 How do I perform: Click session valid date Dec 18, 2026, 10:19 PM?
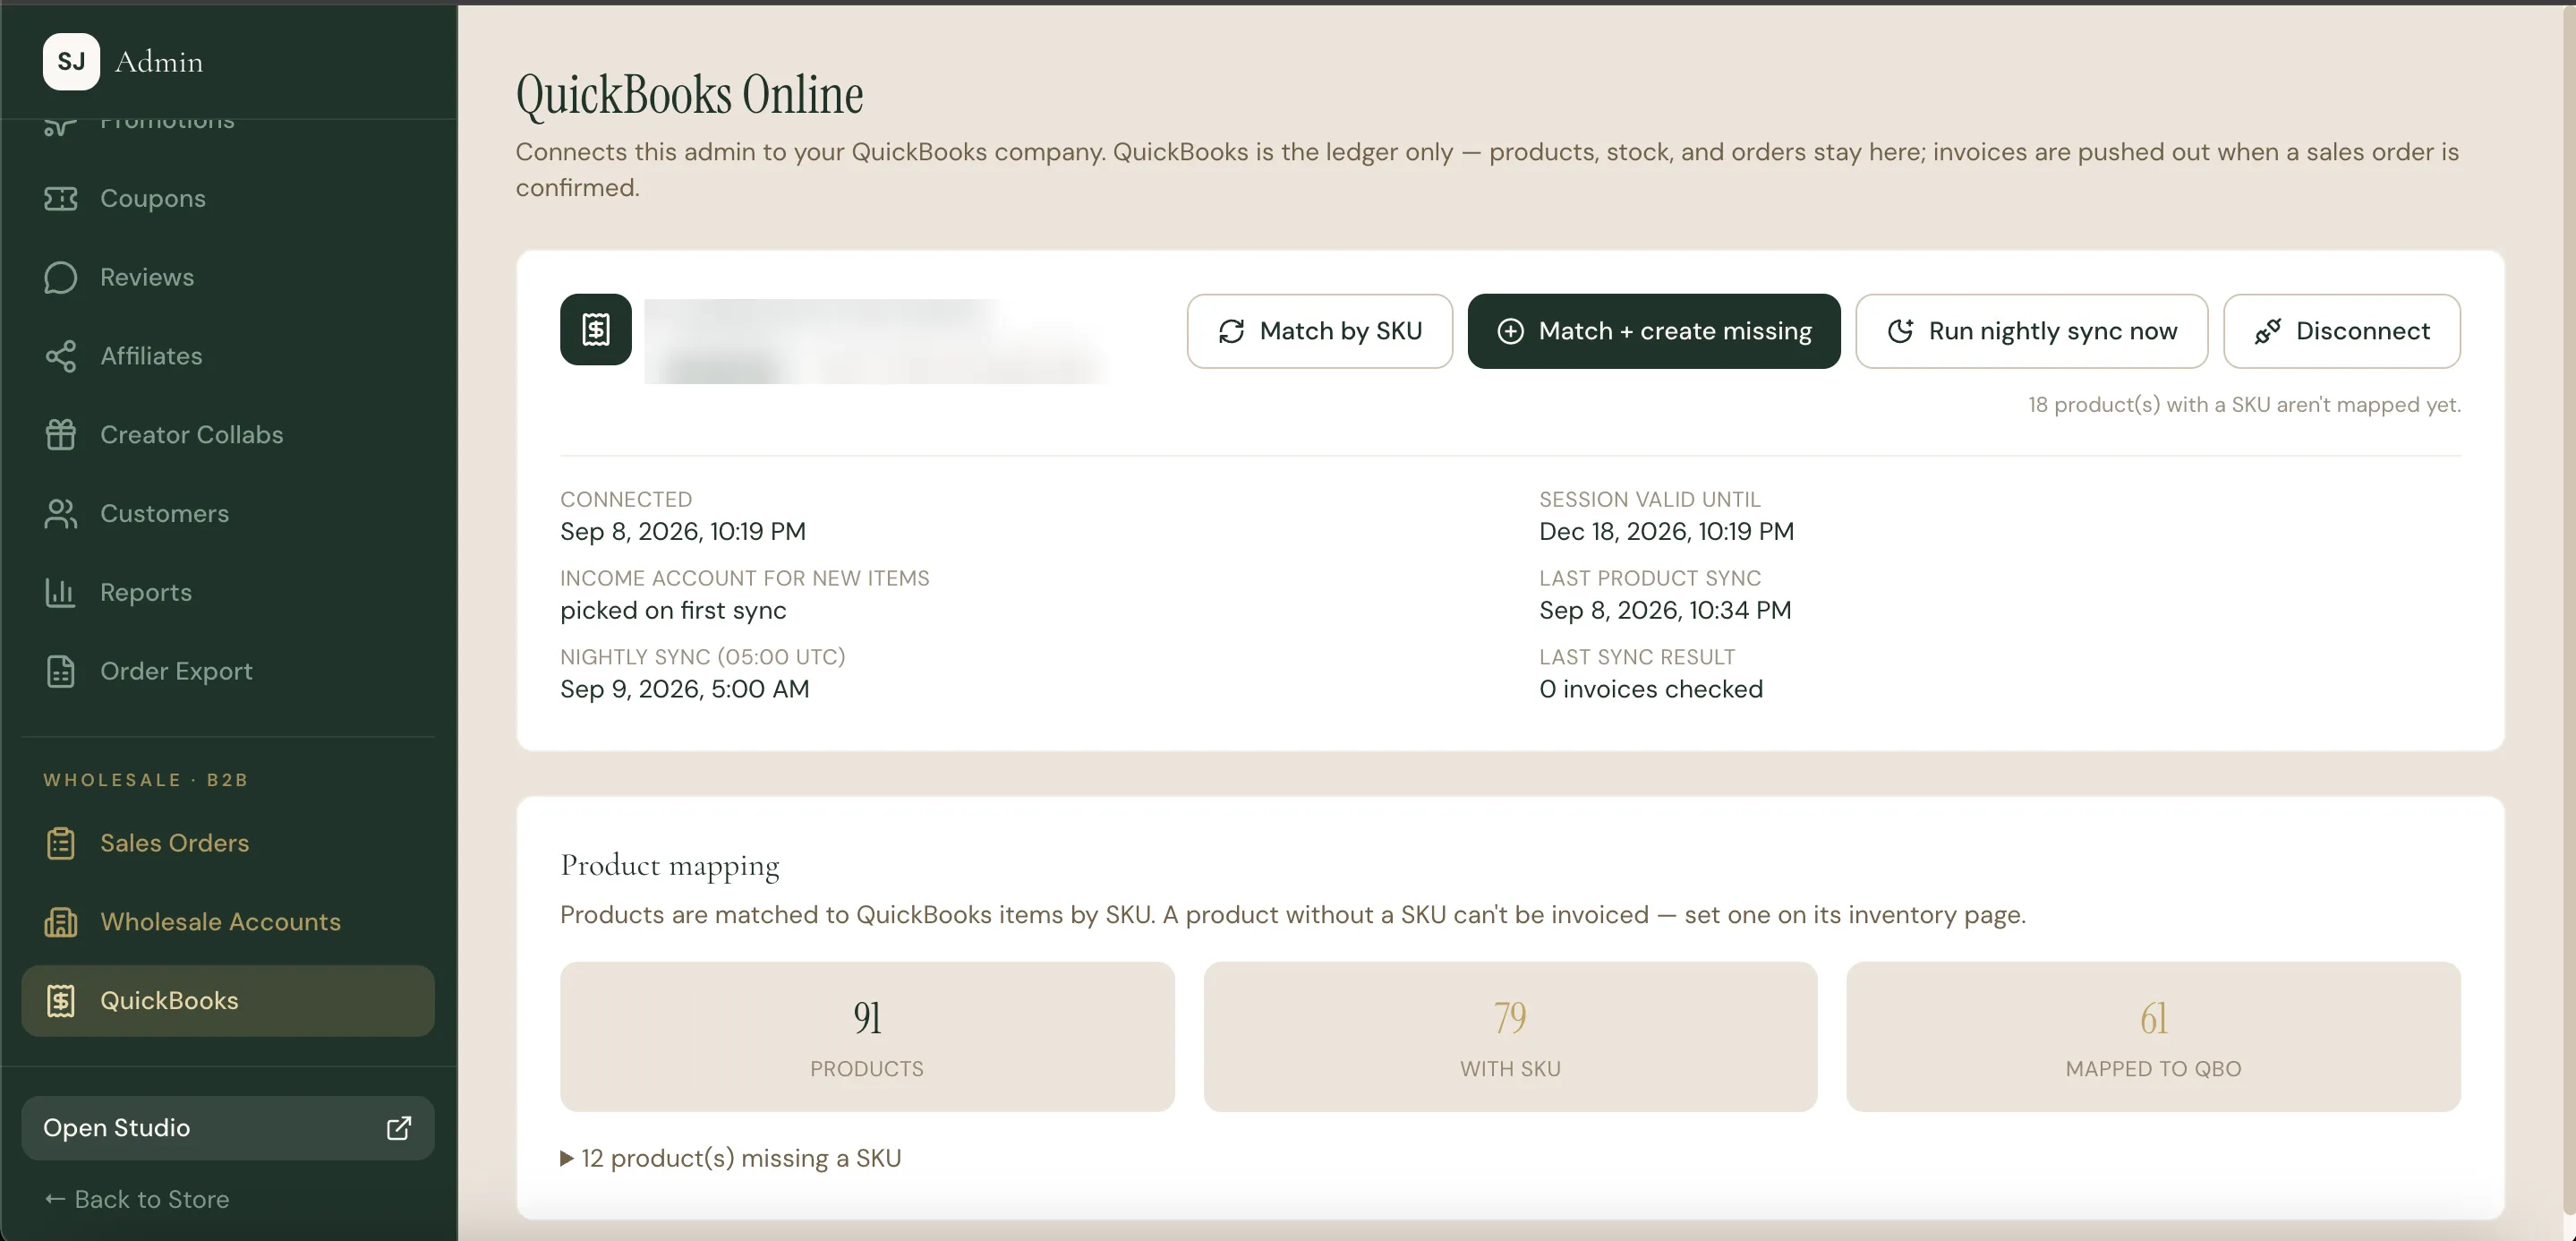[1666, 531]
